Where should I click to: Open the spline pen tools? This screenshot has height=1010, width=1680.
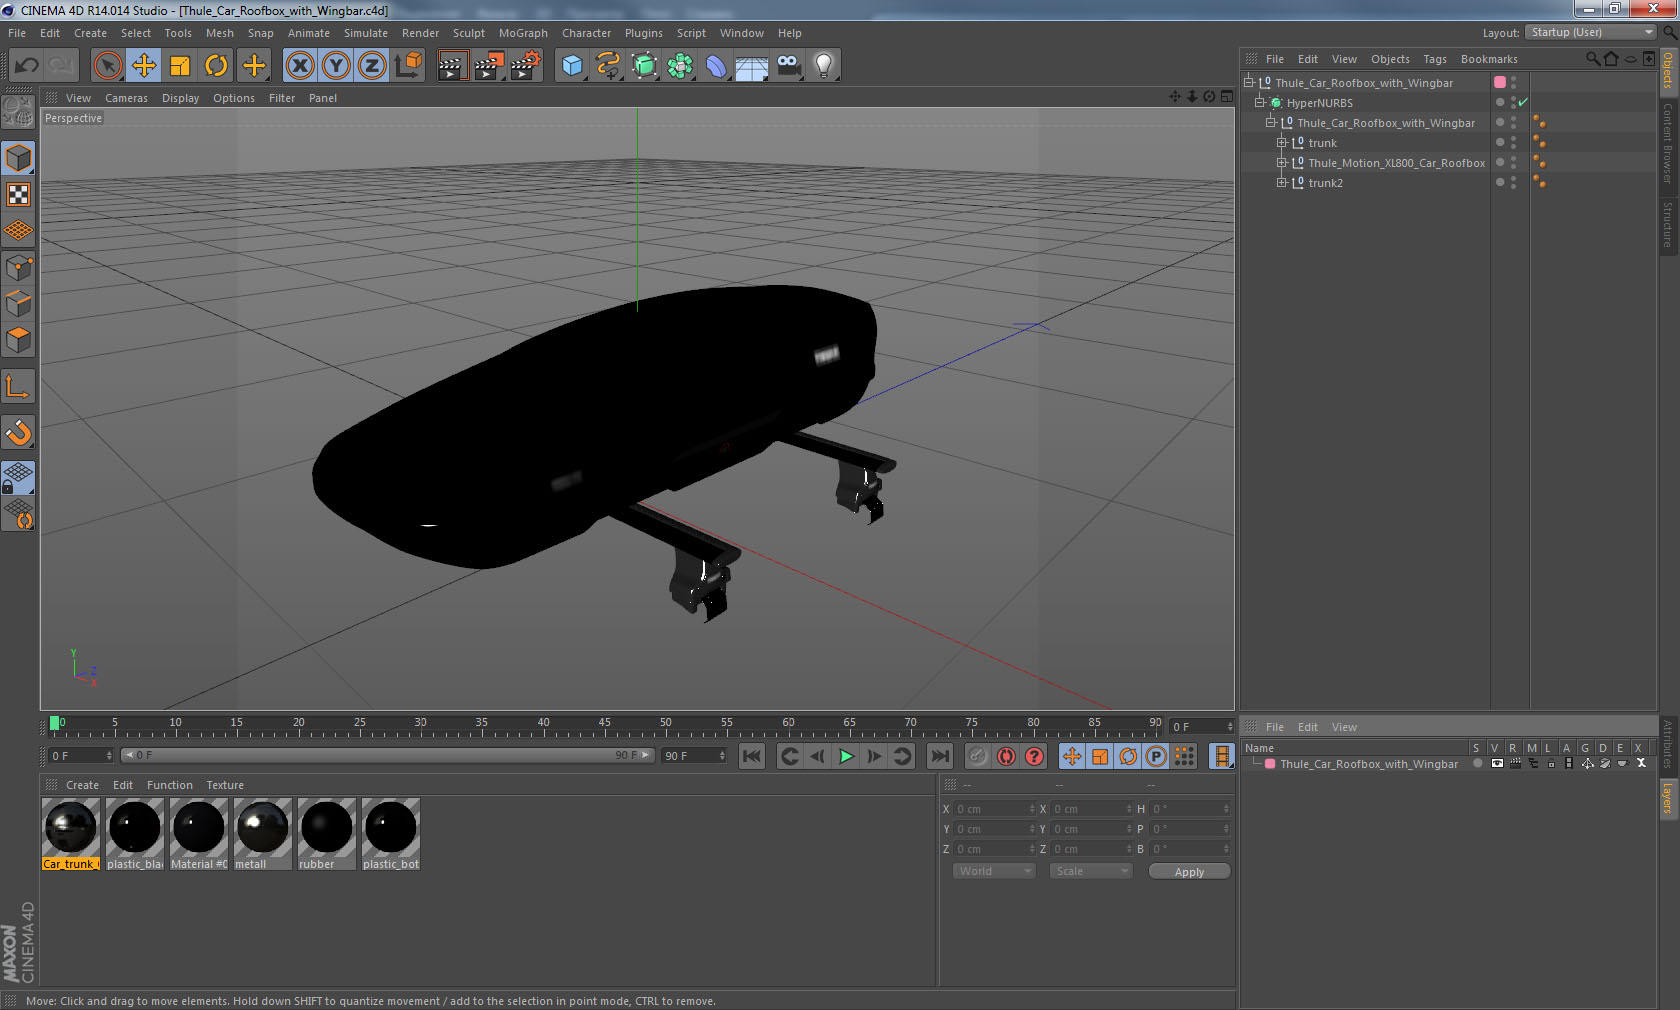608,66
